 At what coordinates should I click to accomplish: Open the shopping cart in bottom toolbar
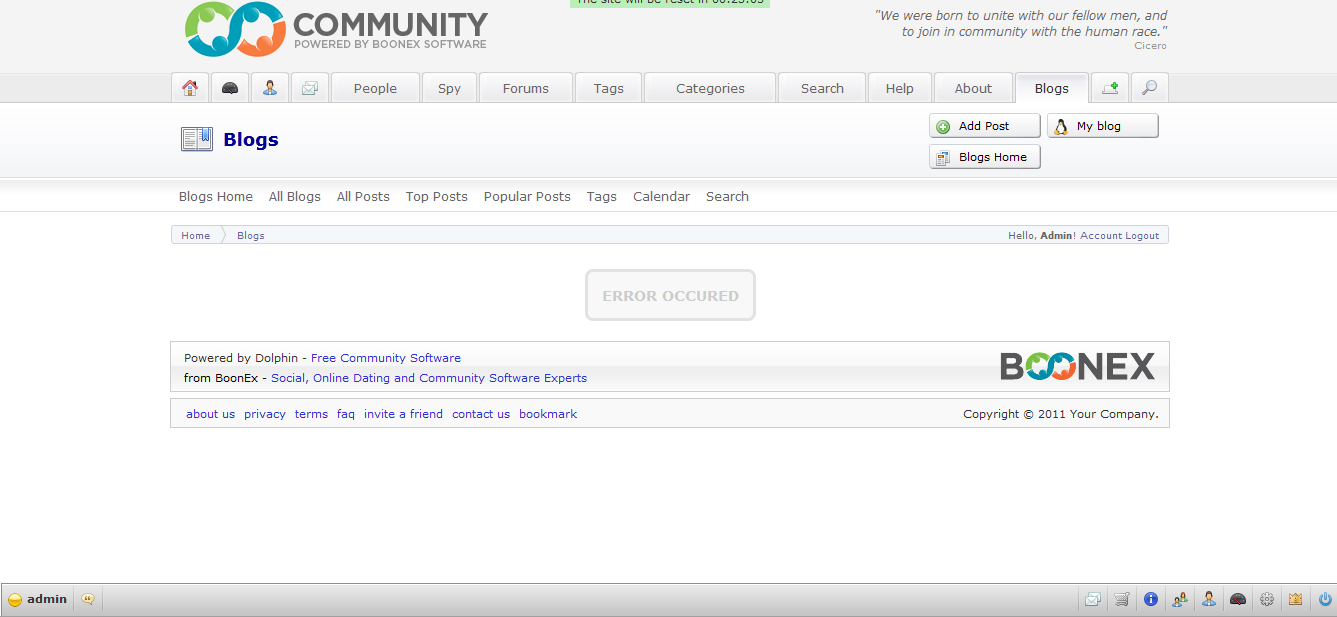(x=1122, y=599)
